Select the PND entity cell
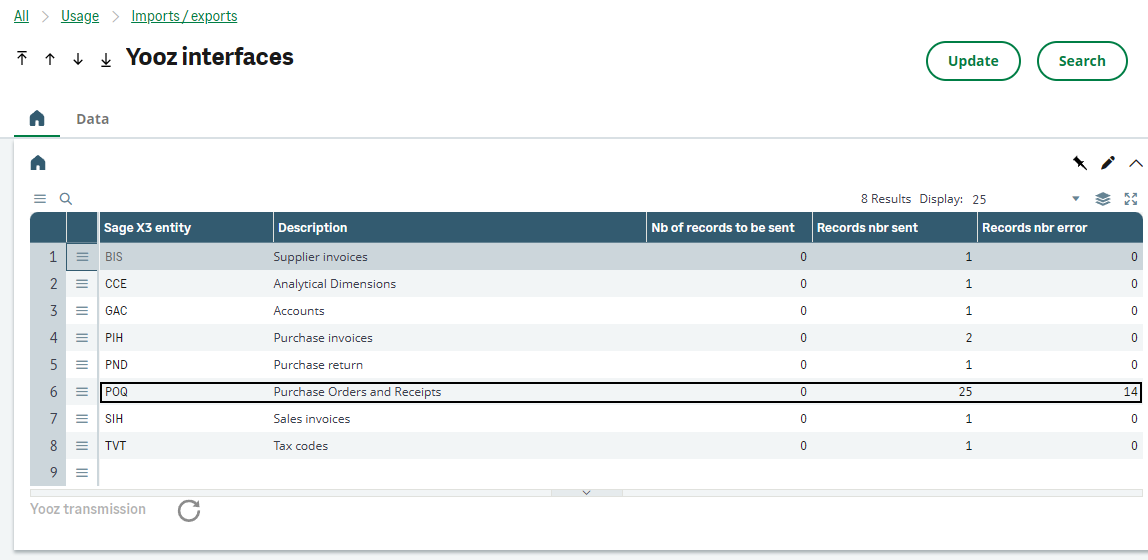This screenshot has width=1148, height=560. point(185,365)
